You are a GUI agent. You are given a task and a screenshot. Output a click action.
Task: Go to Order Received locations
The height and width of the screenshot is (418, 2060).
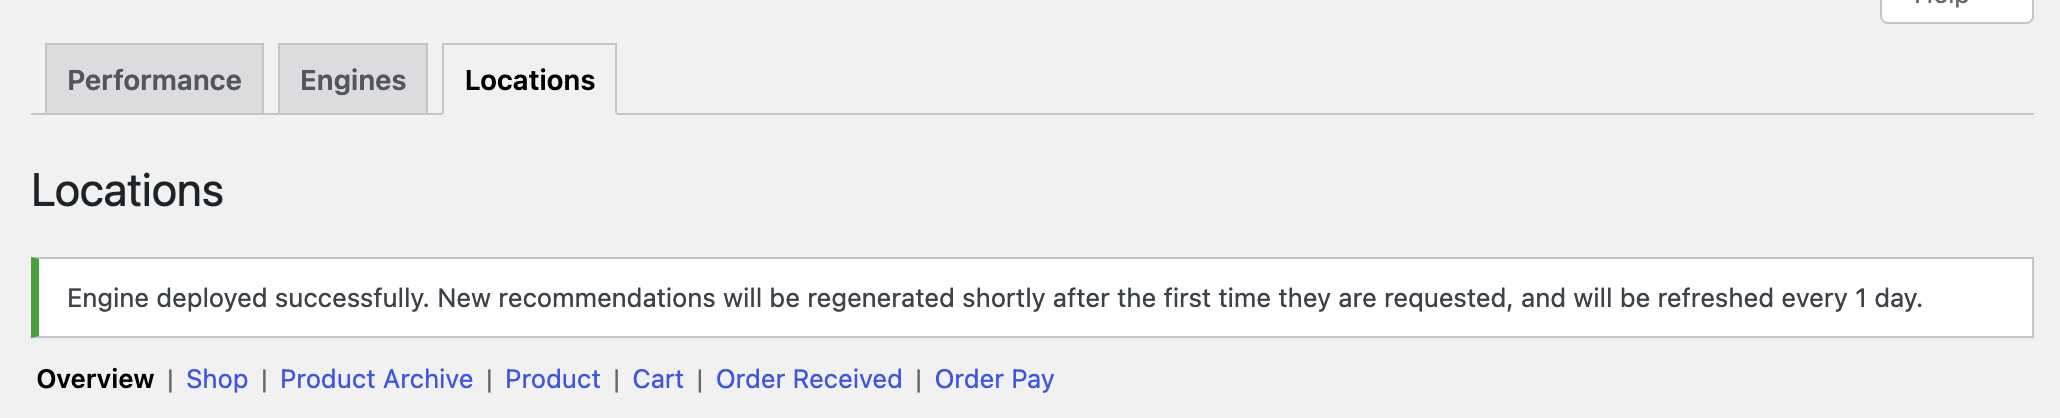[809, 379]
